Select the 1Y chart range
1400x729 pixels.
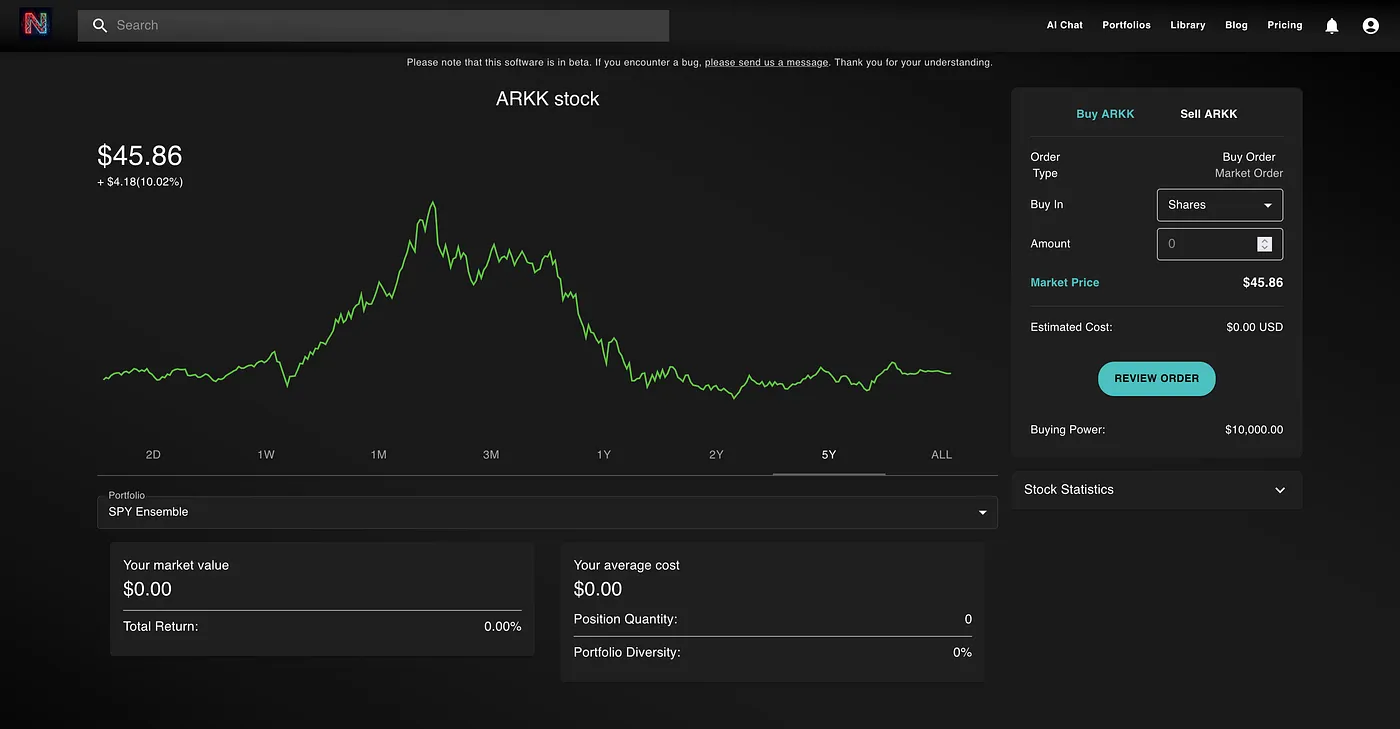604,455
